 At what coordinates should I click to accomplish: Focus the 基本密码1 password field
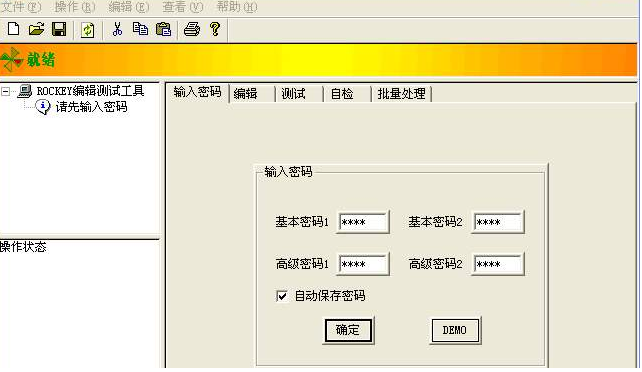tap(363, 222)
